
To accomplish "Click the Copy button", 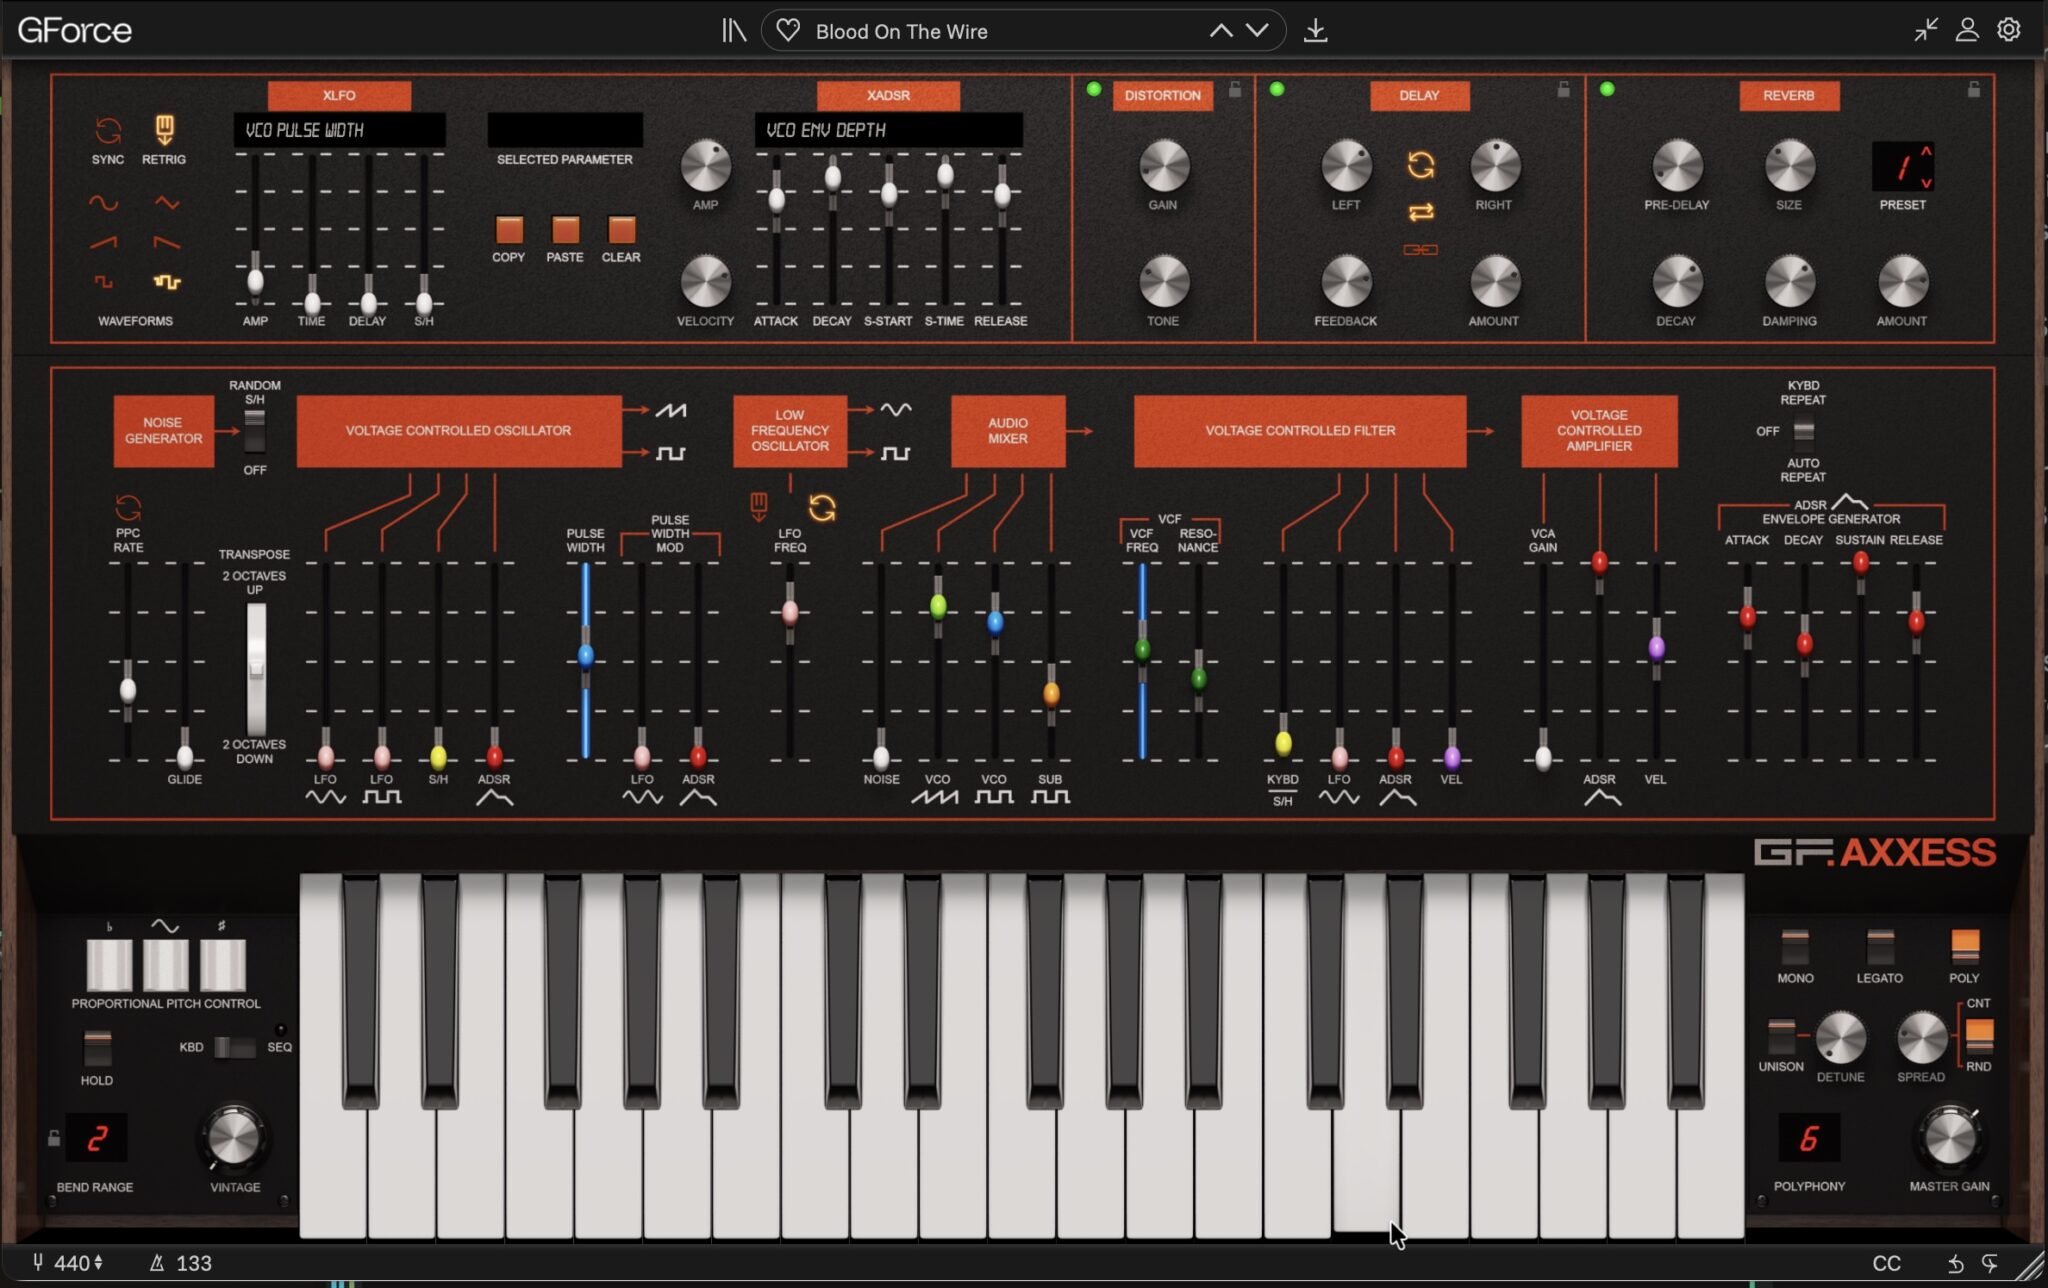I will [x=509, y=230].
